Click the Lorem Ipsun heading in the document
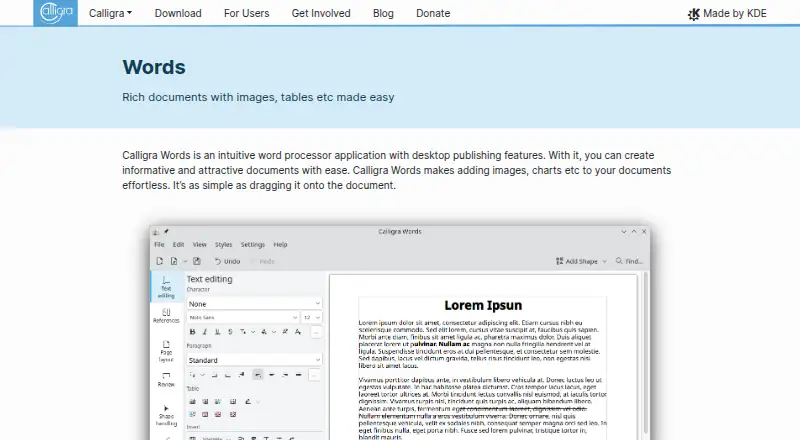 (483, 305)
